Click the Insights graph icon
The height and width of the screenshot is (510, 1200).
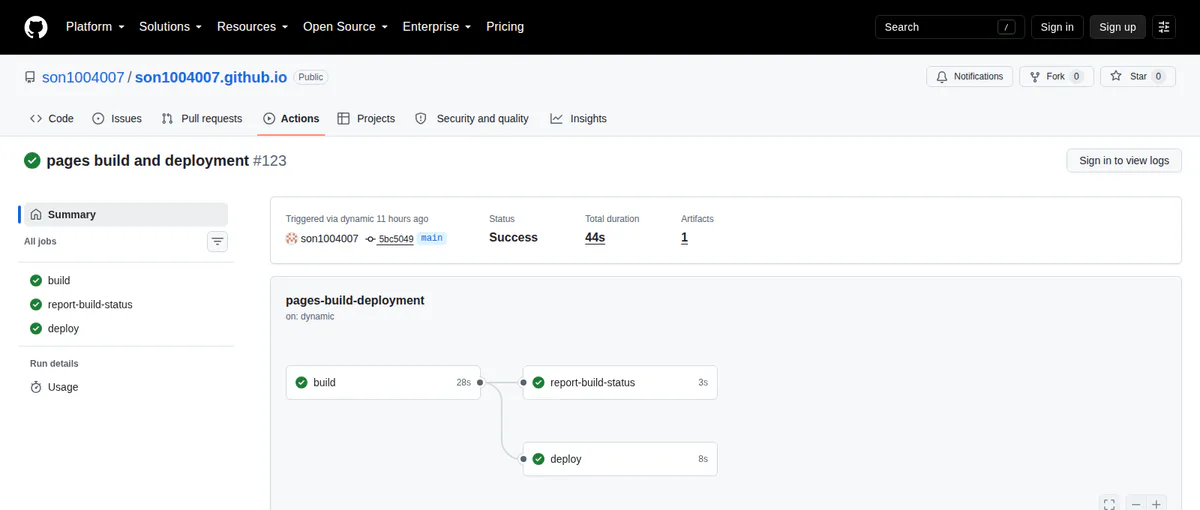coord(556,118)
